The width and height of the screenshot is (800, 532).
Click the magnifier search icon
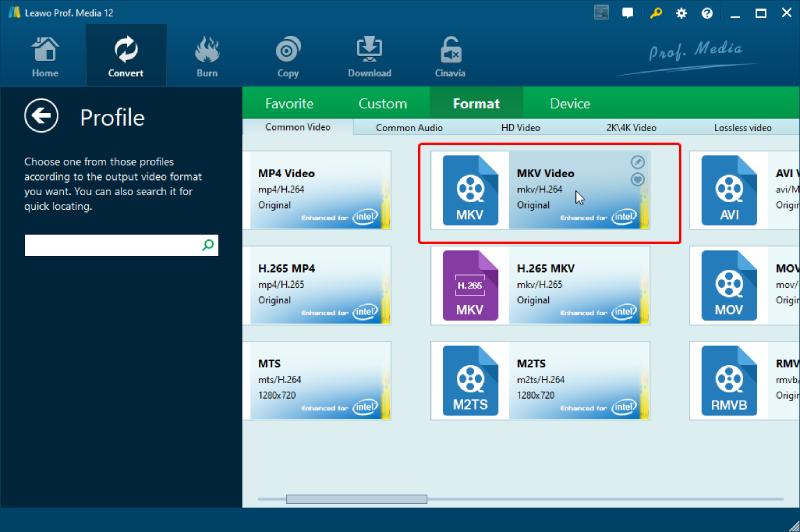tap(208, 245)
